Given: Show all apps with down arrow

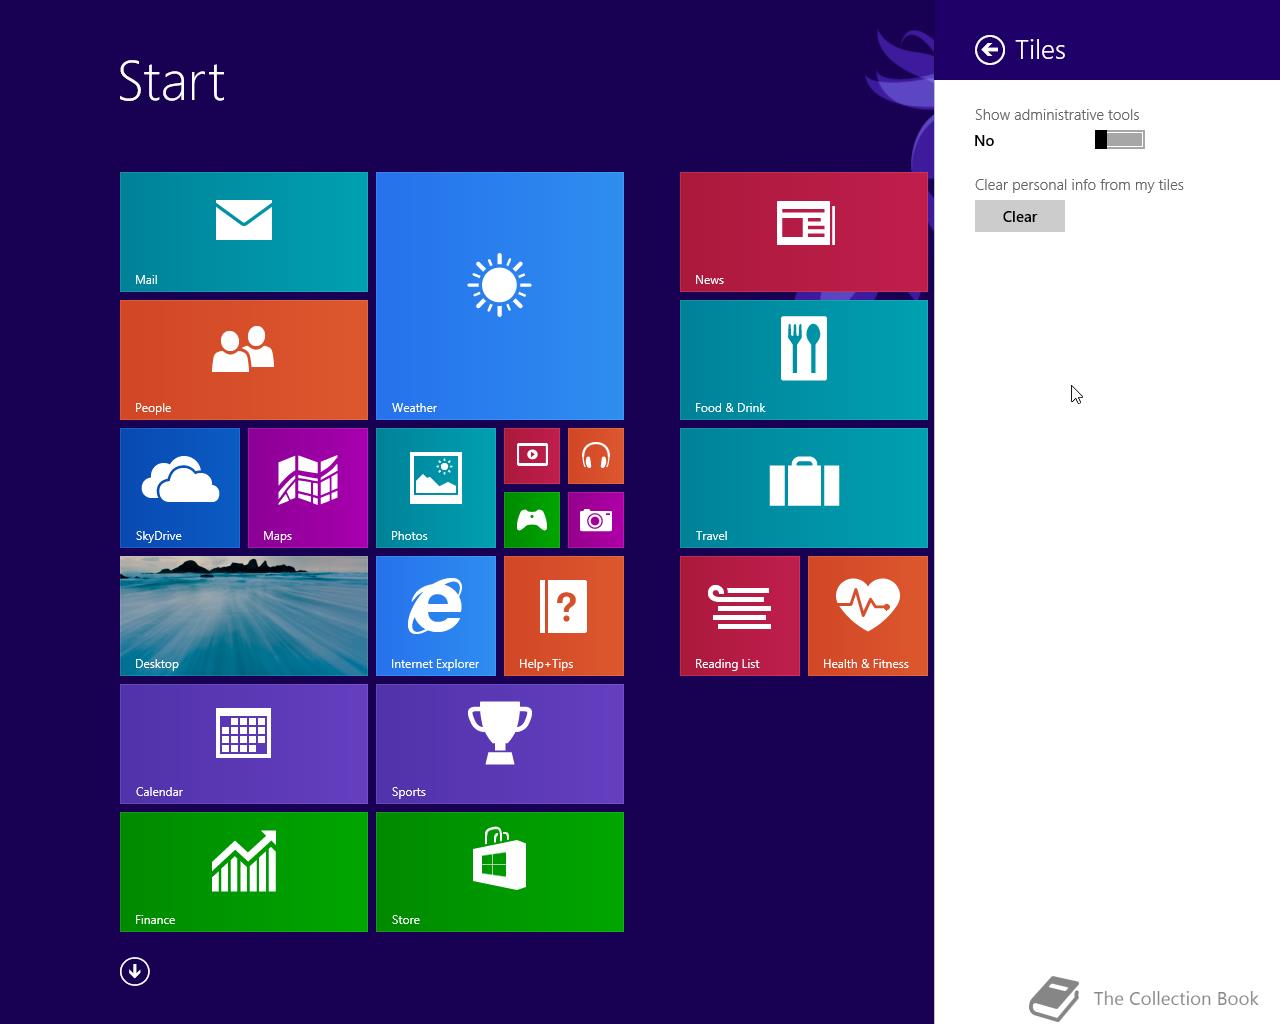Looking at the screenshot, I should tap(135, 971).
